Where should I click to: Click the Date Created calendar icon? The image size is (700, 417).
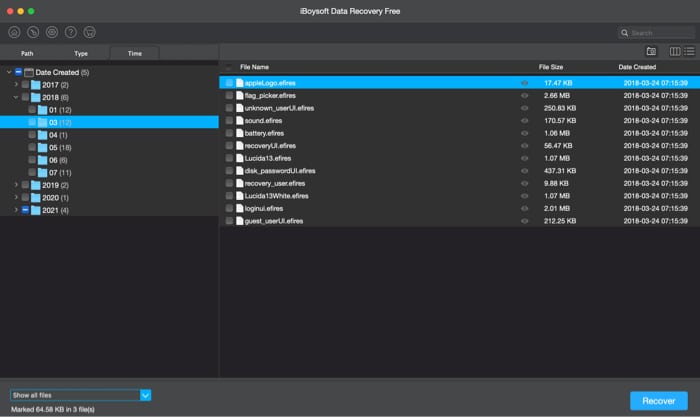tap(29, 72)
